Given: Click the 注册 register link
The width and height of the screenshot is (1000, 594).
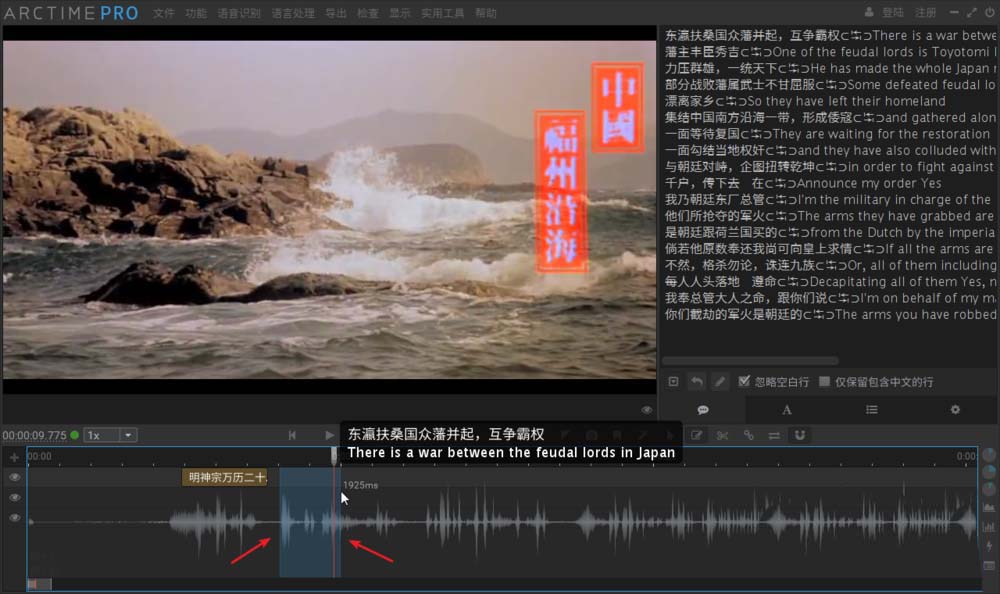Looking at the screenshot, I should (926, 12).
